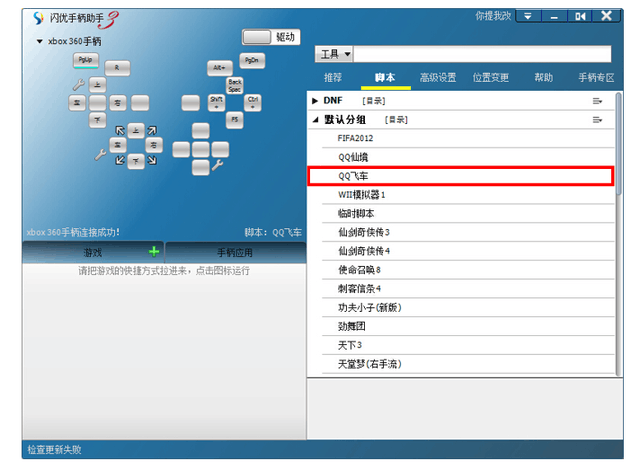
Task: Open wrench settings next to PgUp d-pad
Action: (79, 84)
